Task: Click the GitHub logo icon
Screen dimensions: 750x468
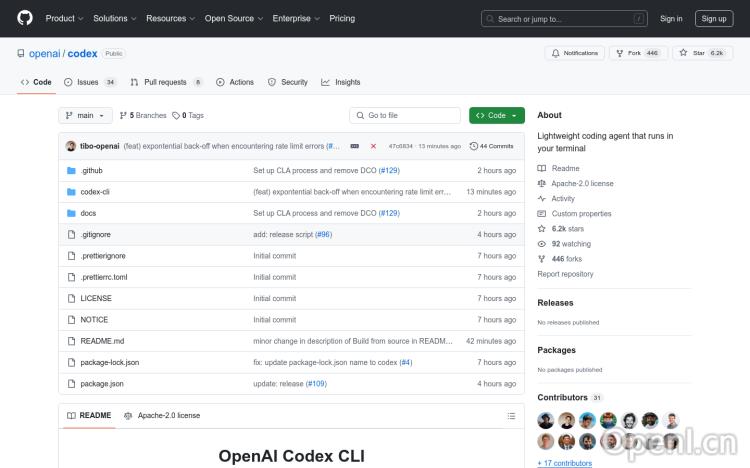Action: (x=25, y=18)
